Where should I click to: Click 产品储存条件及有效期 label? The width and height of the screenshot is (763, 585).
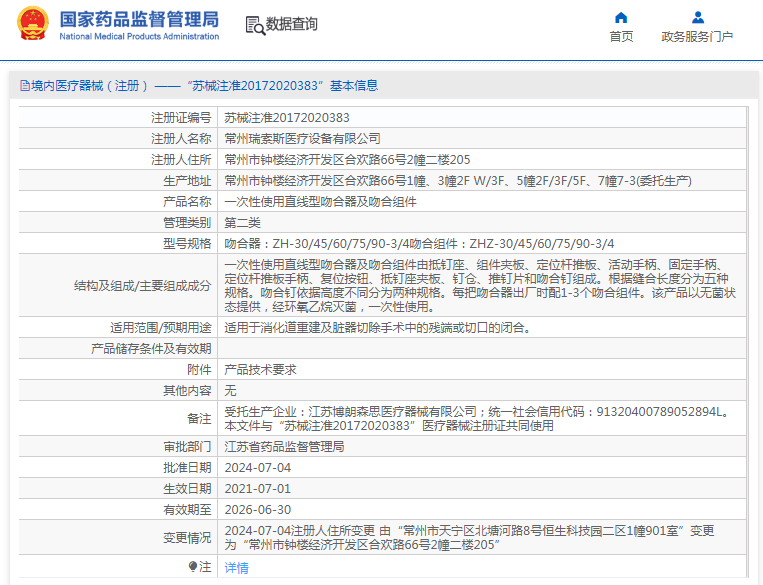151,348
